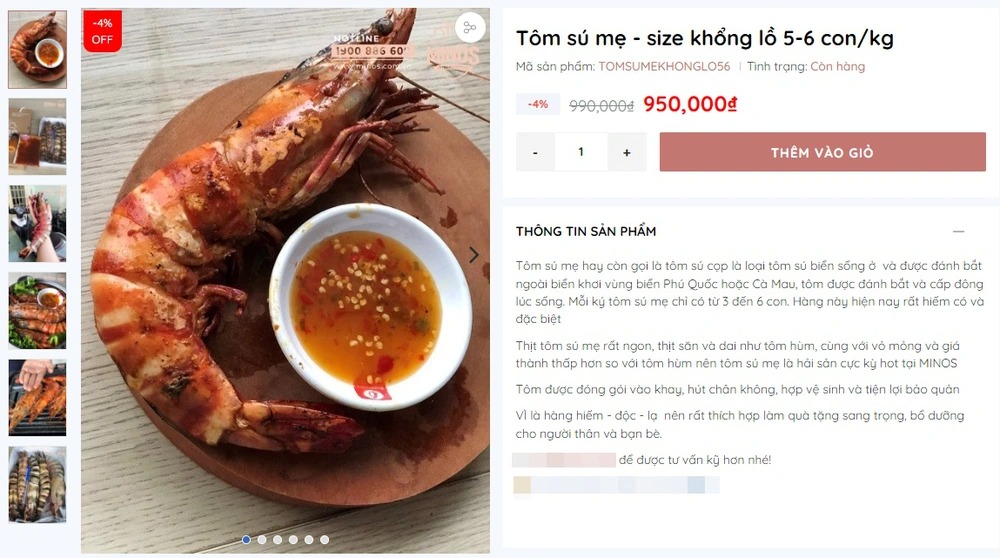Image resolution: width=1000 pixels, height=558 pixels.
Task: Click the share icon on product image
Action: 469,28
